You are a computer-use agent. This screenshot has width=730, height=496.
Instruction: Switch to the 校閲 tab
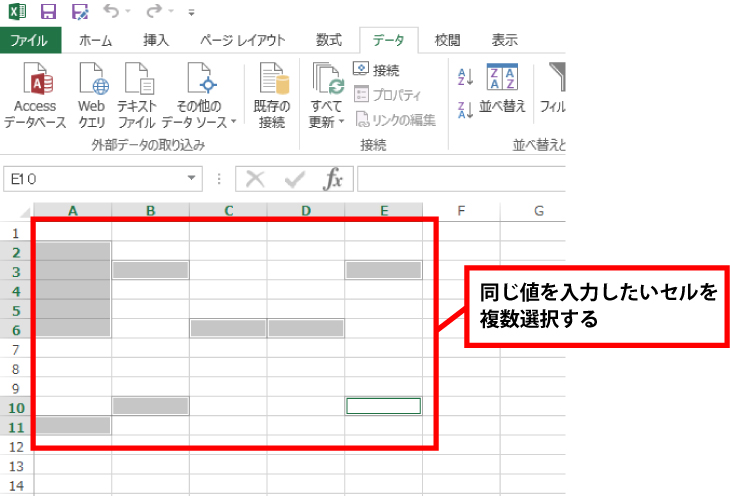pyautogui.click(x=447, y=40)
